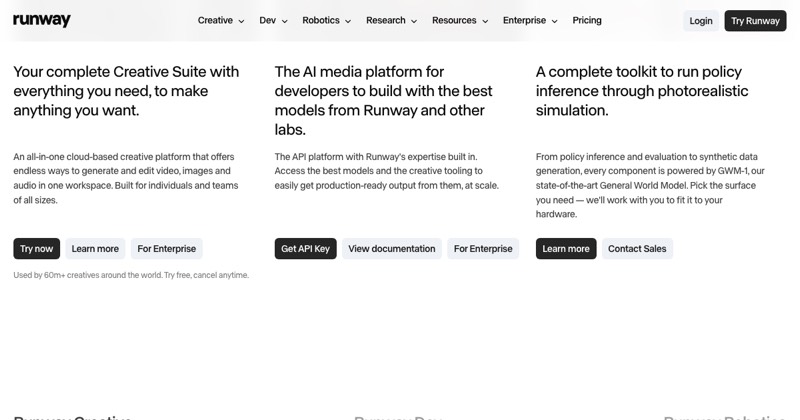Click the Runway Creative heading at bottom
Viewport: 800px width, 420px height.
[x=72, y=417]
